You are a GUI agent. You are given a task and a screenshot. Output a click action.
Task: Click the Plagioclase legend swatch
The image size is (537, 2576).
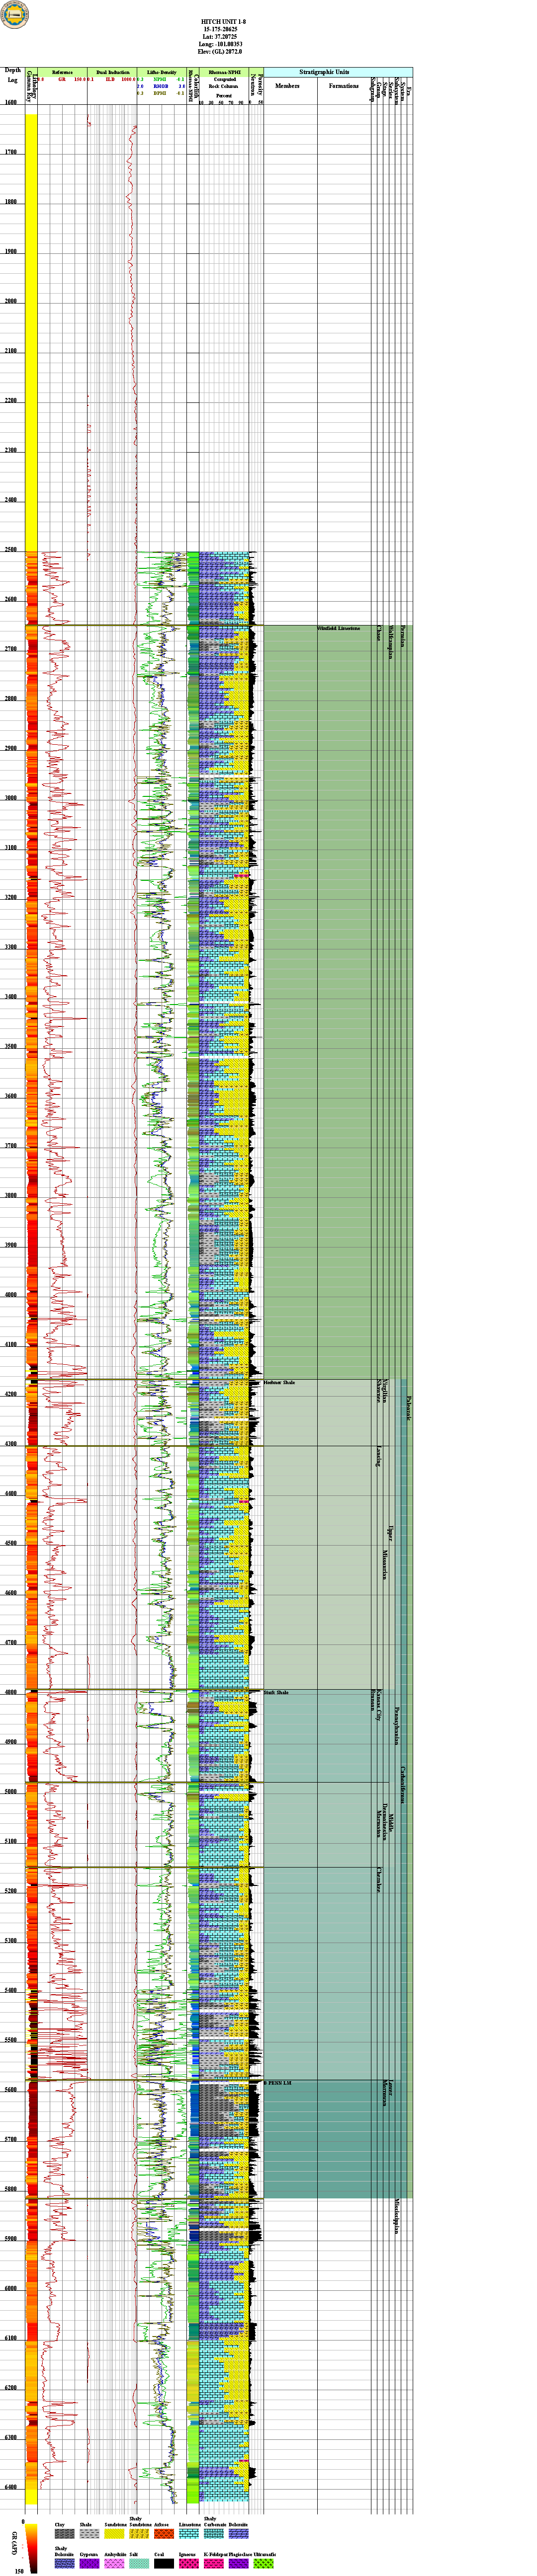click(239, 2564)
